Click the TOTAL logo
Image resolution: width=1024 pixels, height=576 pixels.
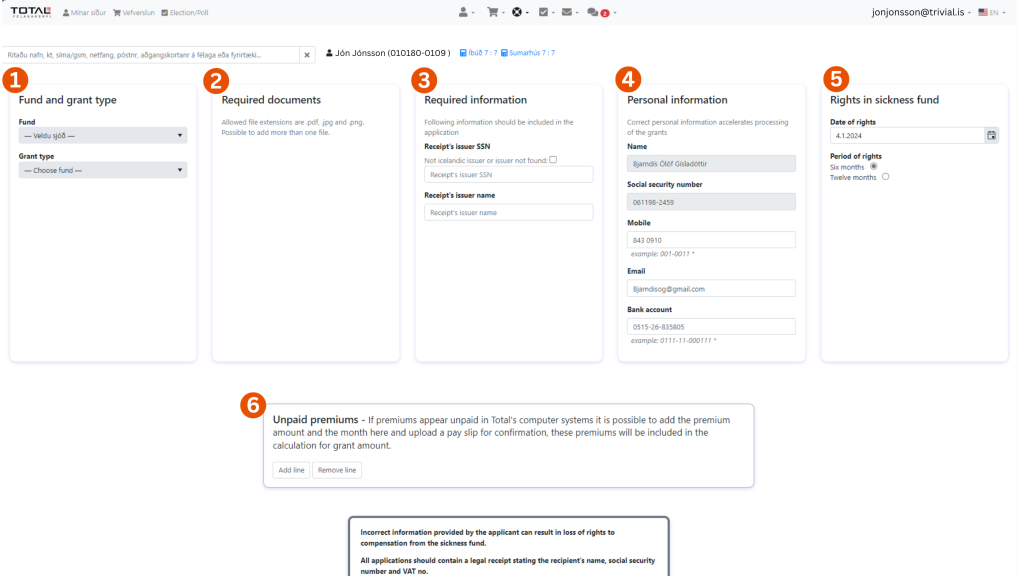[x=30, y=12]
